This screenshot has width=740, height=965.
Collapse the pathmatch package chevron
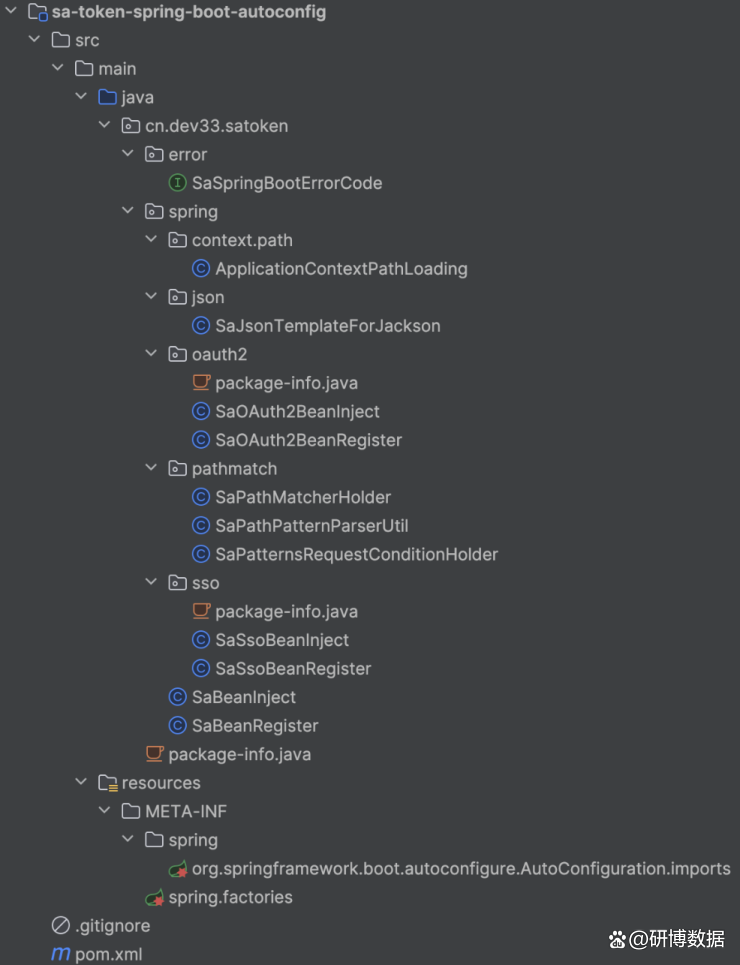tap(151, 467)
